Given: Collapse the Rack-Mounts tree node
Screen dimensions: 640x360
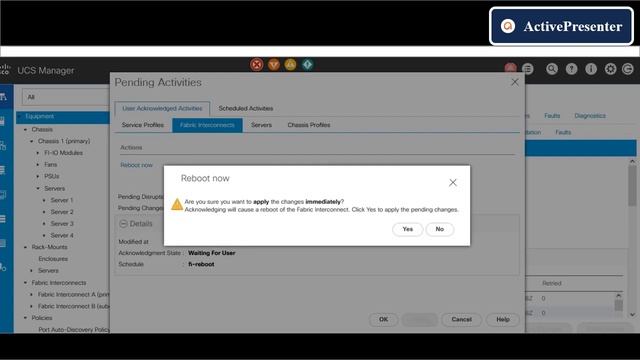Looking at the screenshot, I should [25, 247].
